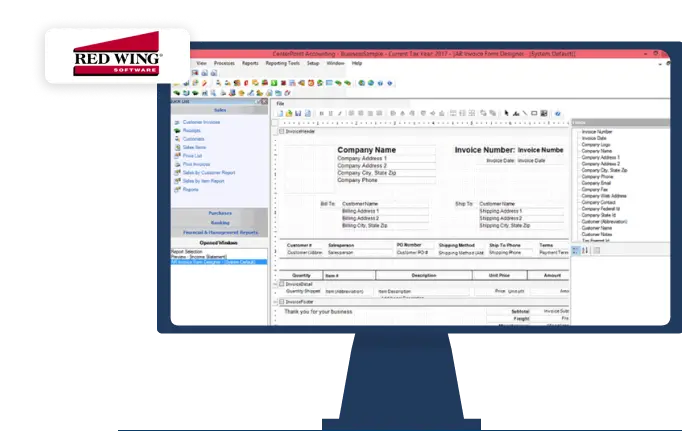
Task: Click the magnifier icon in second toolbar row
Action: [x=214, y=93]
